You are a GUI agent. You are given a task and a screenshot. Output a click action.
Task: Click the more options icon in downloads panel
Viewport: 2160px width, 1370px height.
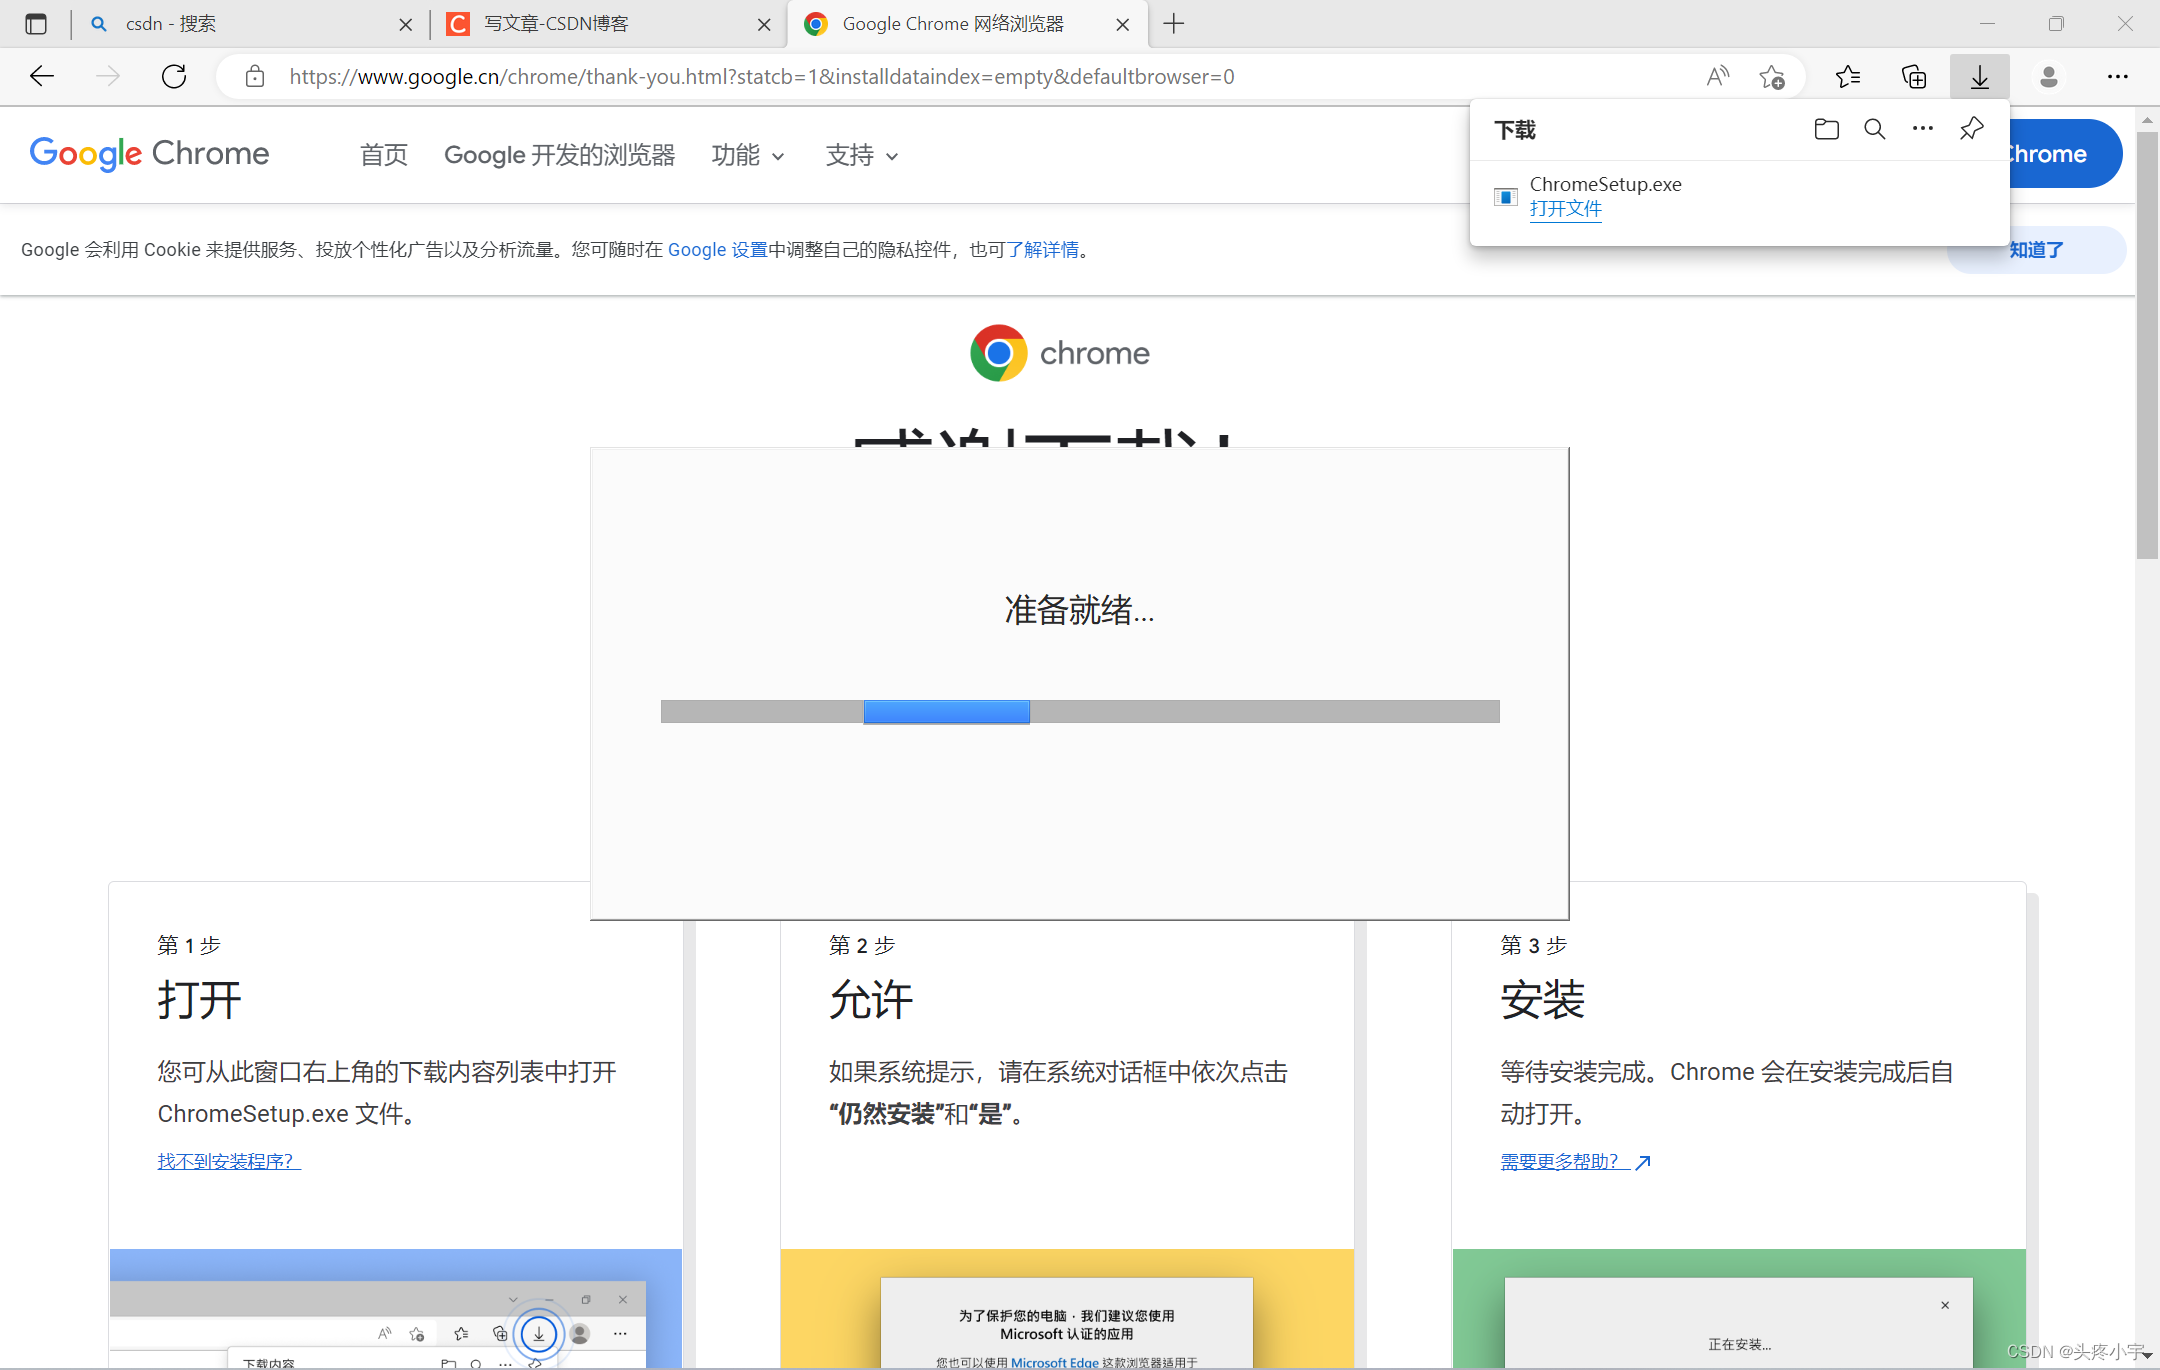1922,131
